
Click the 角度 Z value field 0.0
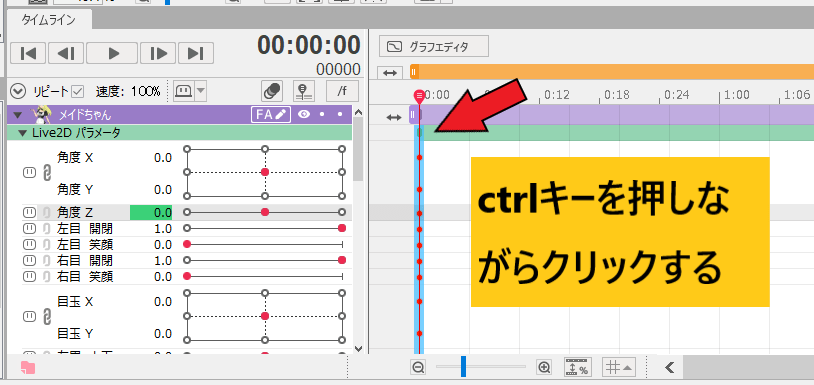(151, 212)
